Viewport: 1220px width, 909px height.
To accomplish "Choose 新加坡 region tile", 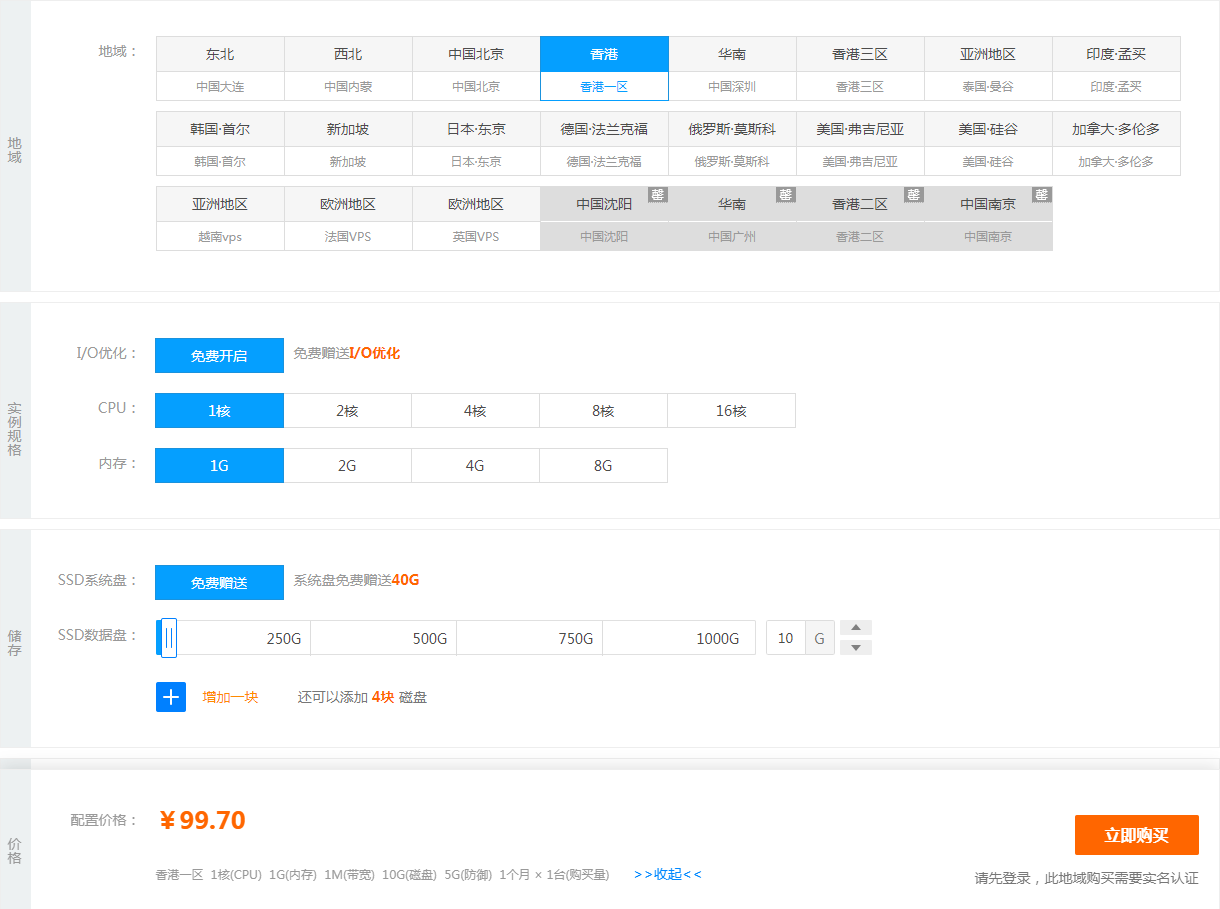I will pos(348,144).
